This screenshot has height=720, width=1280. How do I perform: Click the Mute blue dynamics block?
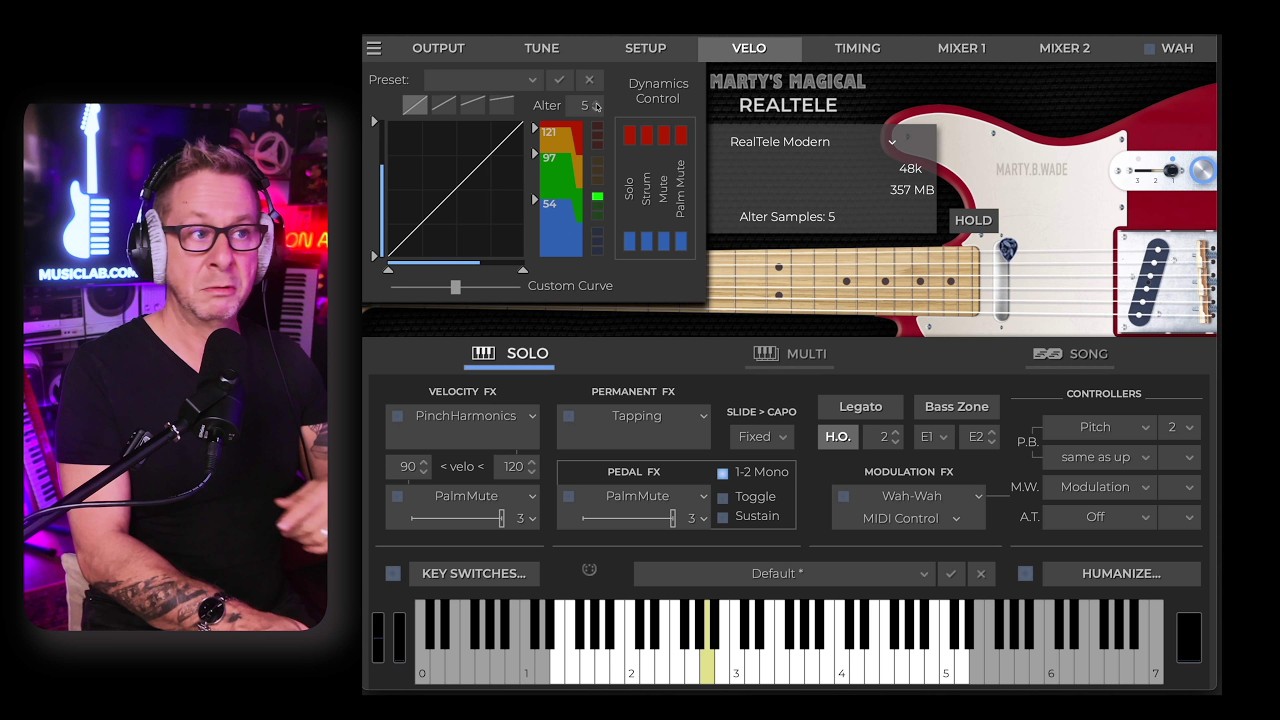pyautogui.click(x=664, y=241)
